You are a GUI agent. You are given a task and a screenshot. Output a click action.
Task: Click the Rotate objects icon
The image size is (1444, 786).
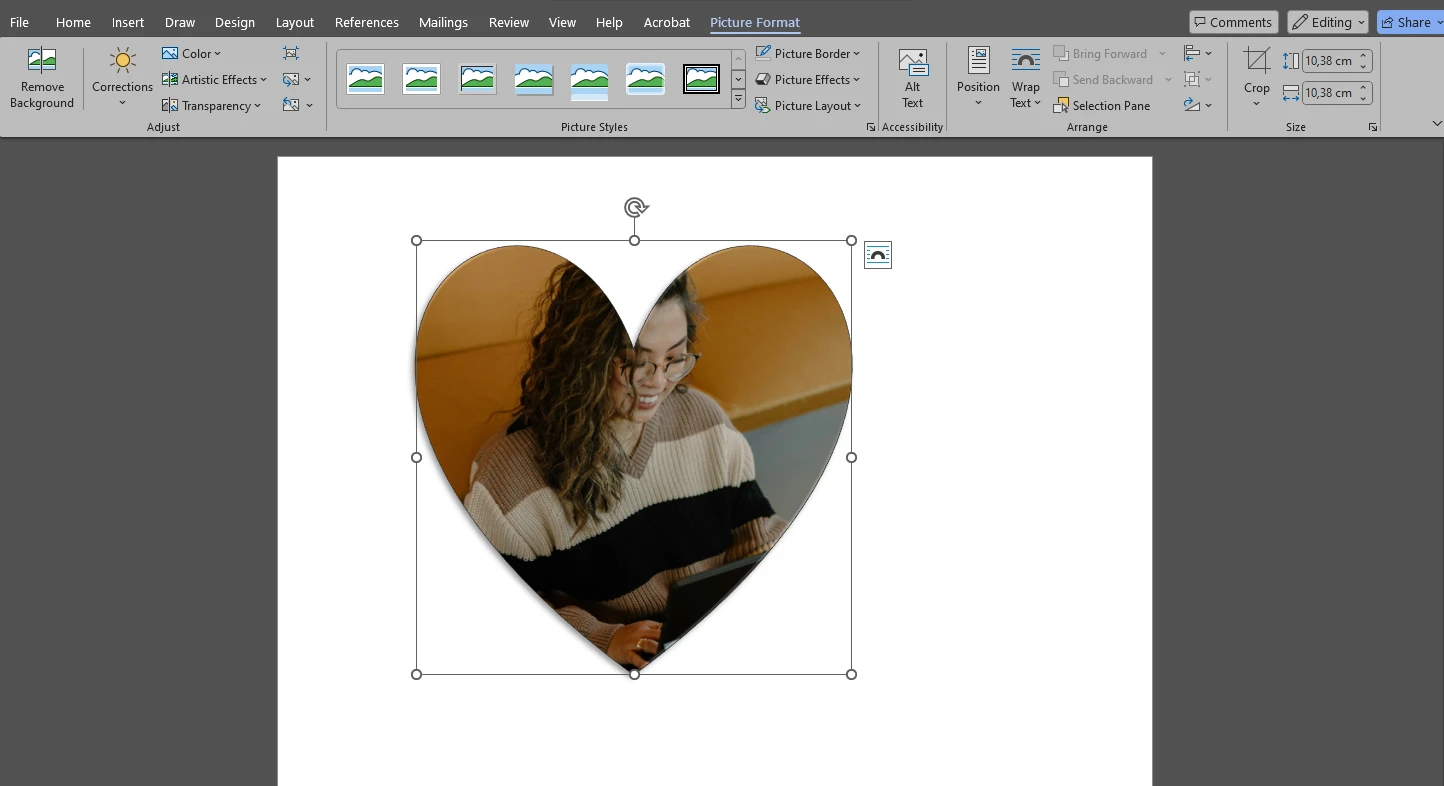point(1192,105)
